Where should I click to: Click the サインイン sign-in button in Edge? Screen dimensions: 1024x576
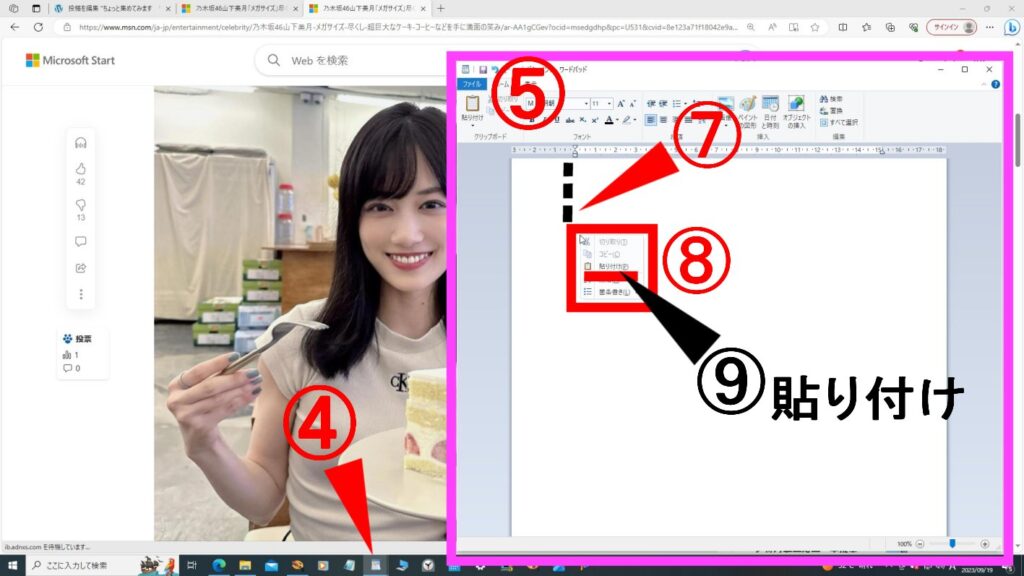tap(952, 27)
